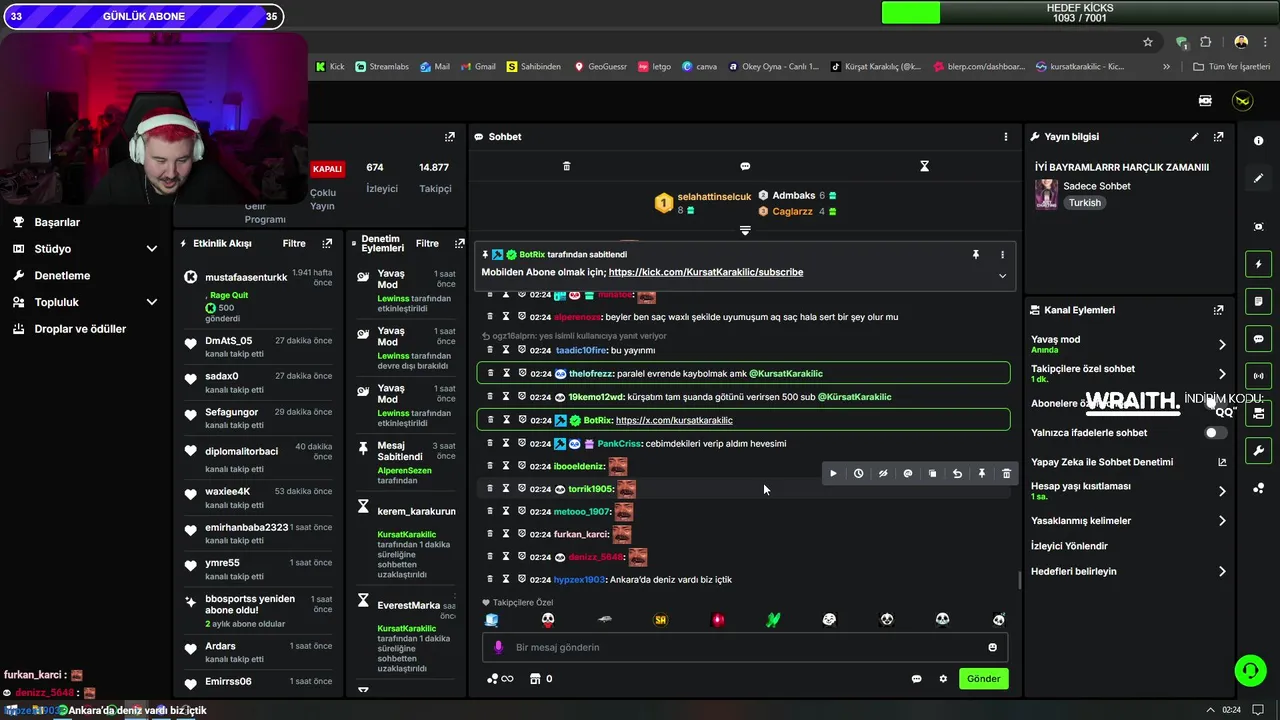Open green headset support button

tap(1249, 670)
